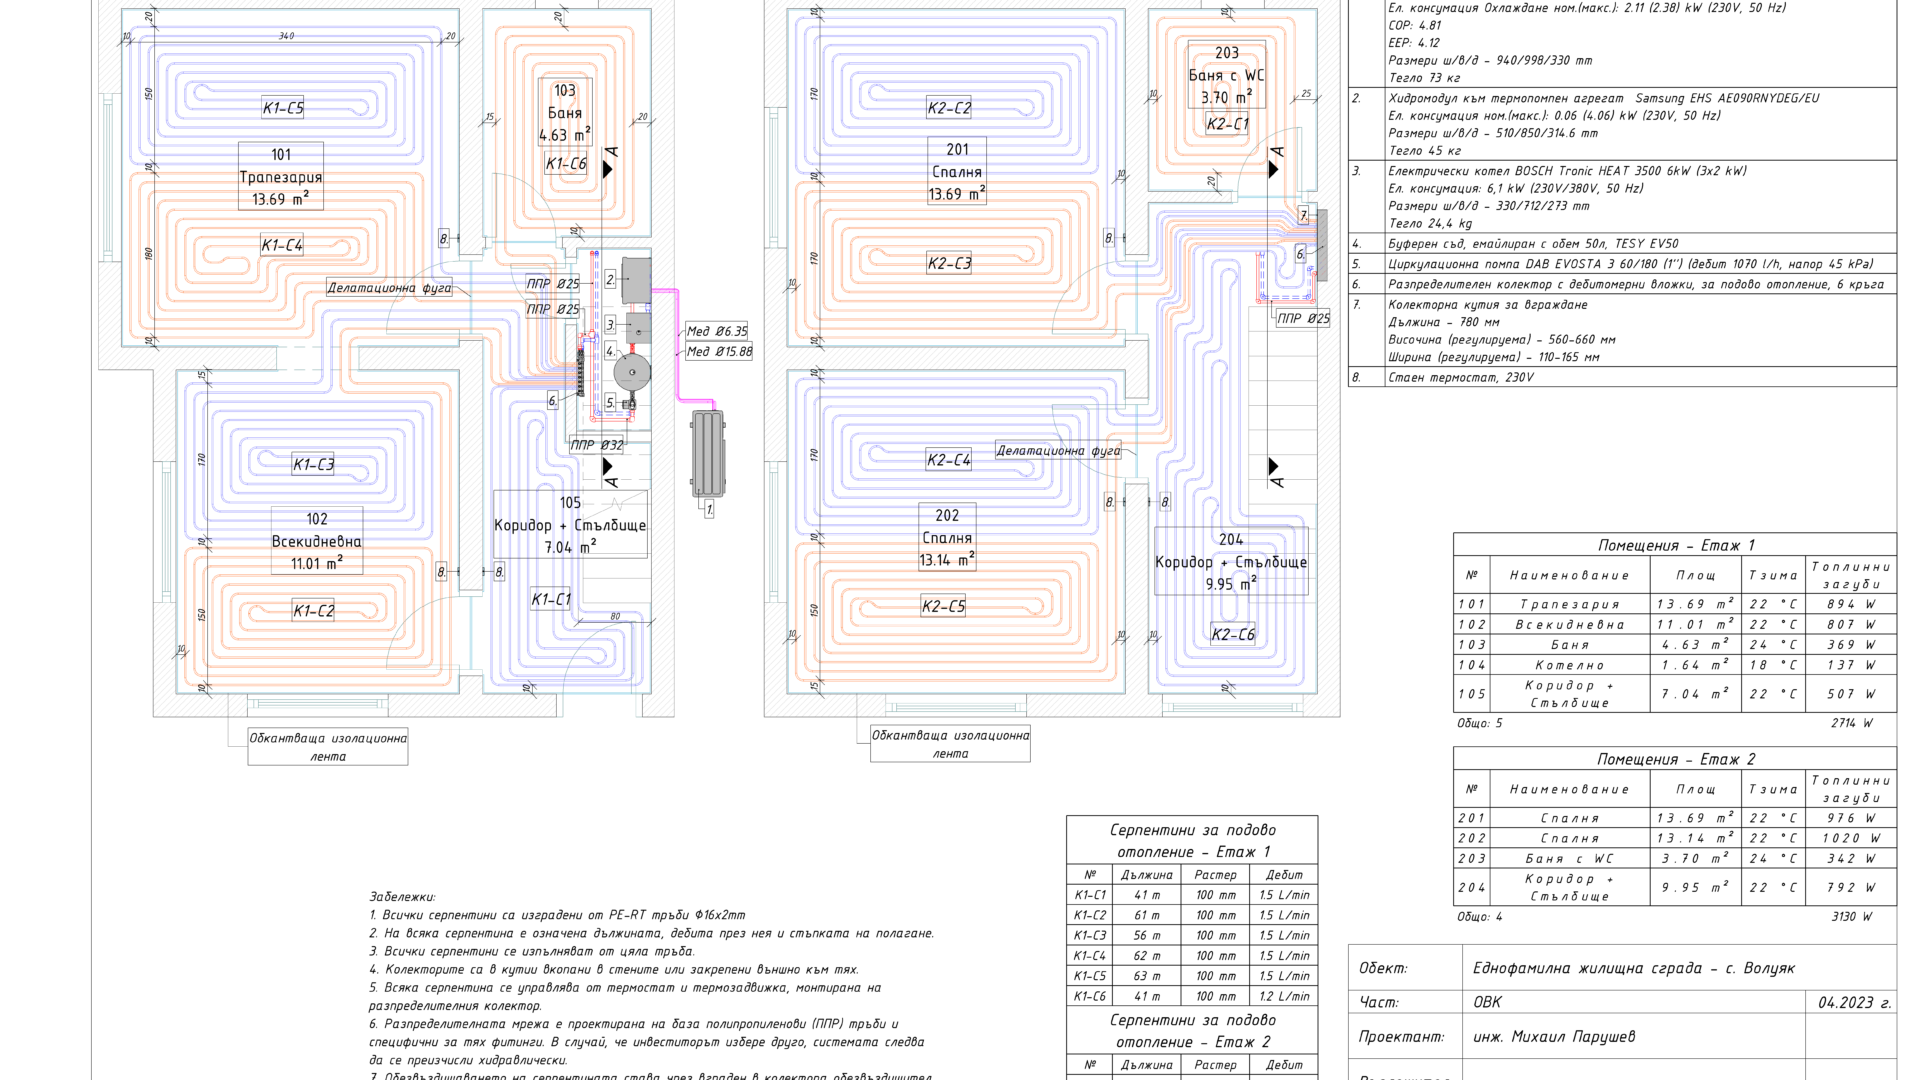The image size is (1920, 1080).
Task: Select the 807 W heat loss cell
Action: pyautogui.click(x=1851, y=624)
